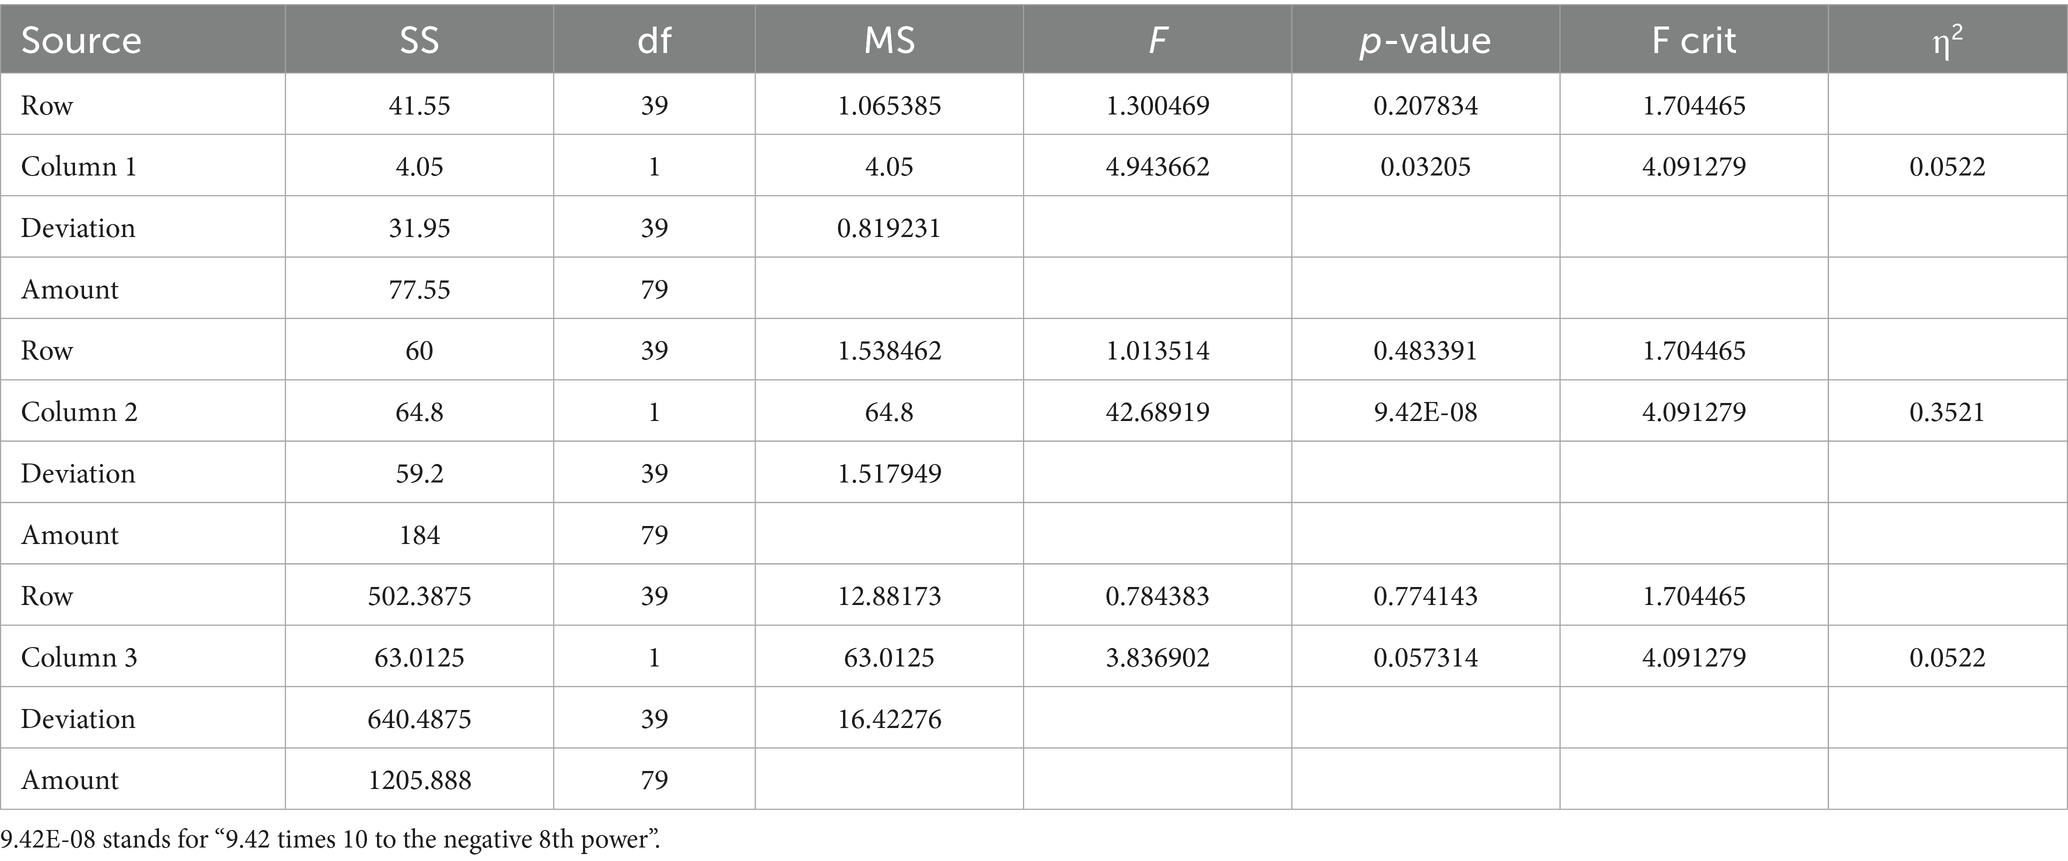Select the MS column header
This screenshot has width=2068, height=861.
(889, 40)
